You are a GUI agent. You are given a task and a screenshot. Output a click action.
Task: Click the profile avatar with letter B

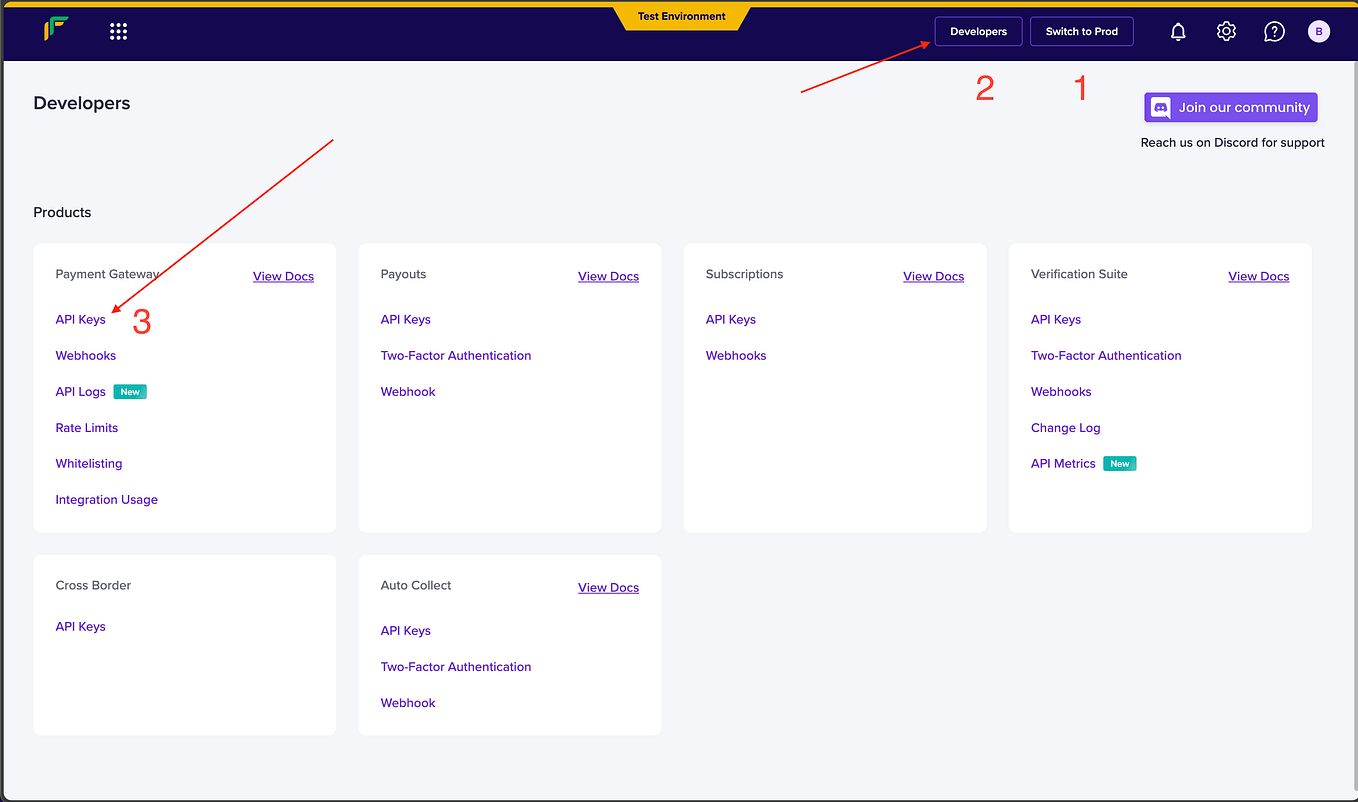(1319, 31)
